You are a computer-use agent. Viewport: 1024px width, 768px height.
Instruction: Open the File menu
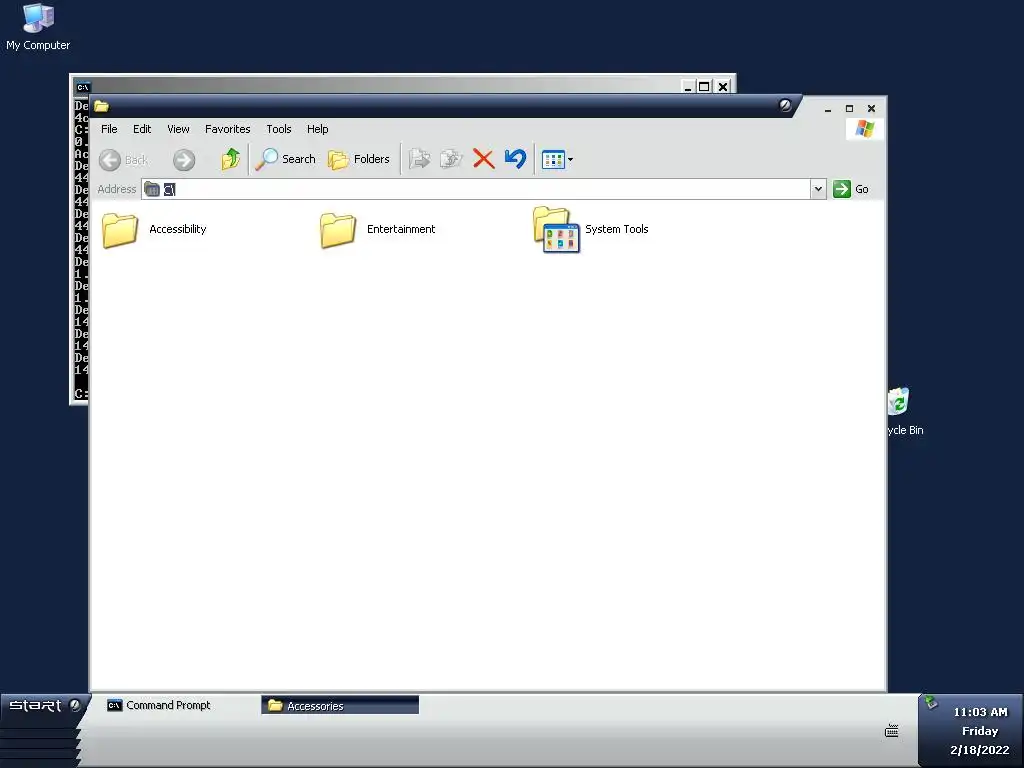[x=109, y=129]
